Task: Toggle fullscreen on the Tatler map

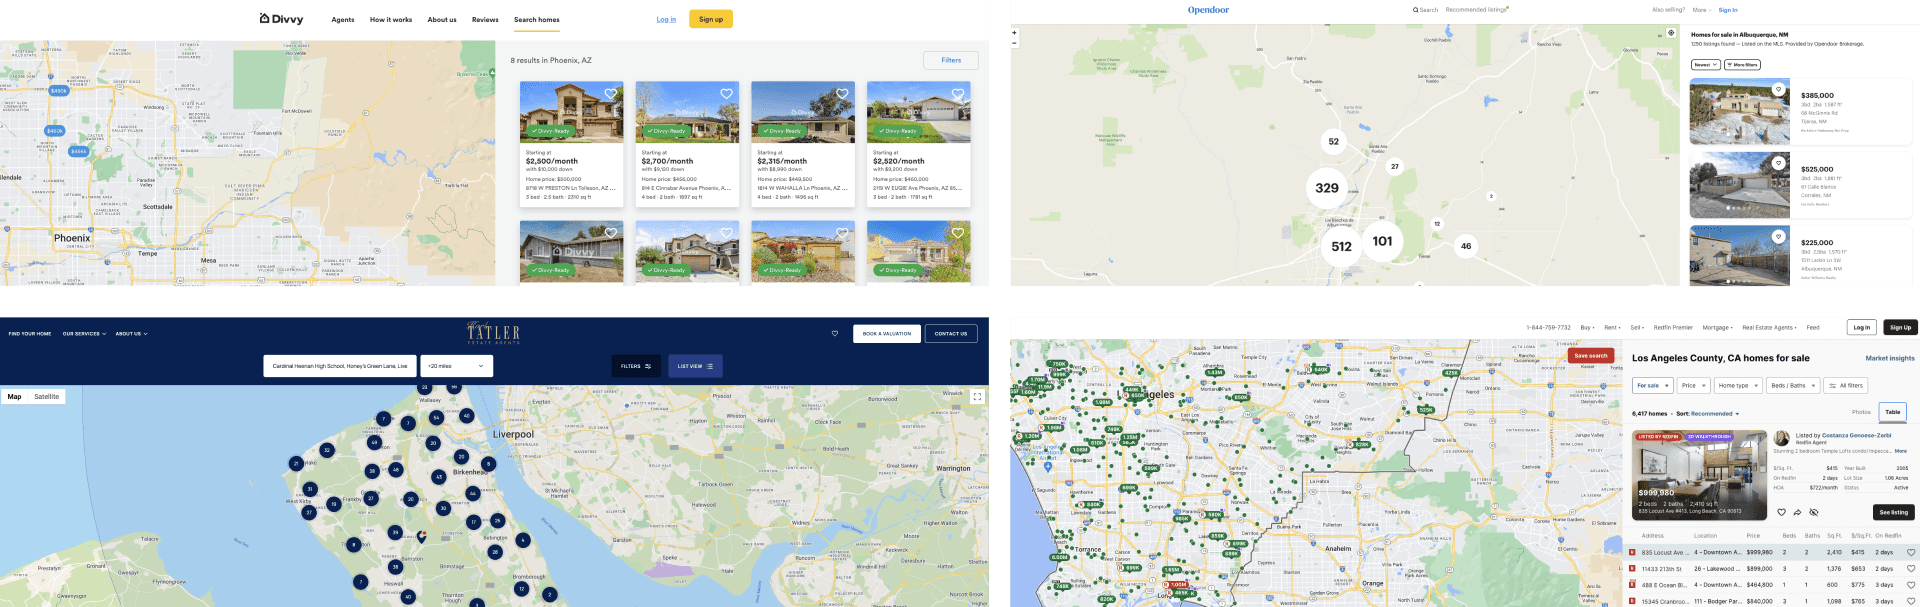Action: tap(977, 397)
